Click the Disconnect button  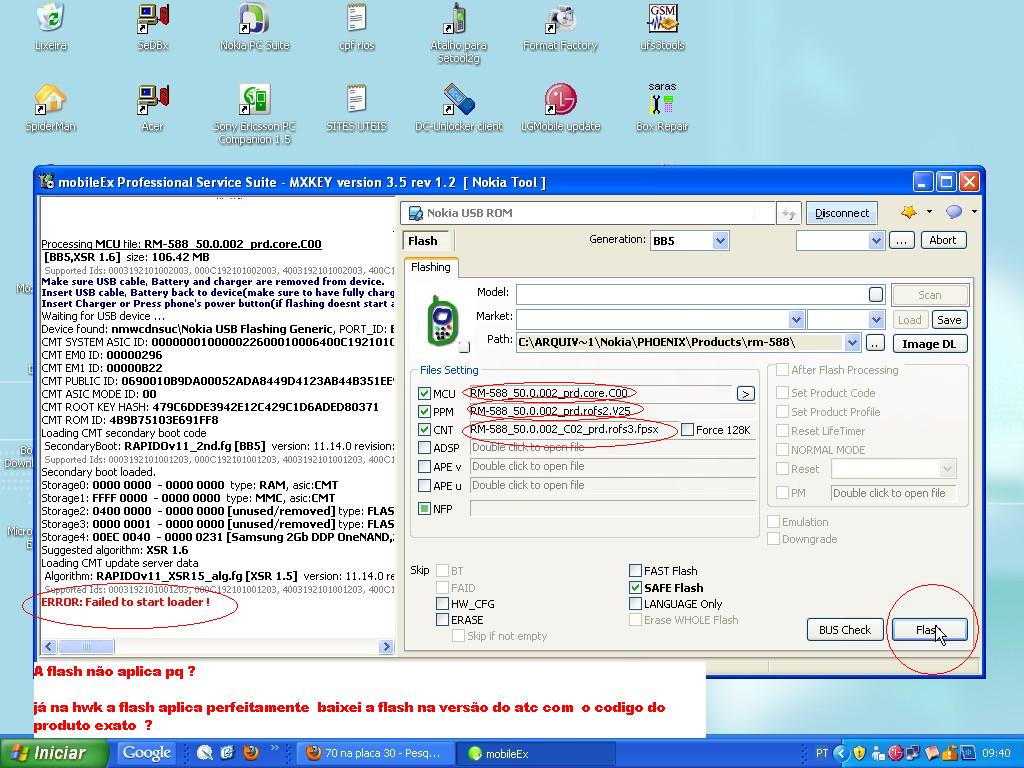pyautogui.click(x=842, y=213)
